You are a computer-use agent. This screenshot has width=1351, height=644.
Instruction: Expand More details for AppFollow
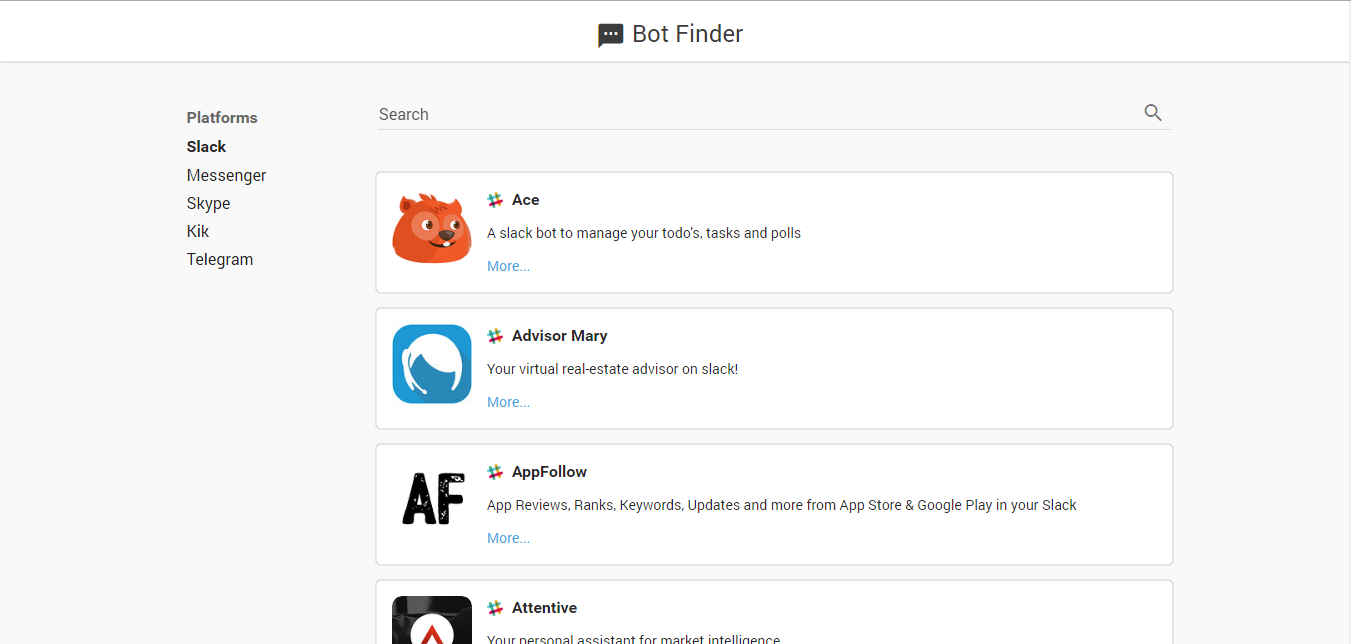(508, 537)
